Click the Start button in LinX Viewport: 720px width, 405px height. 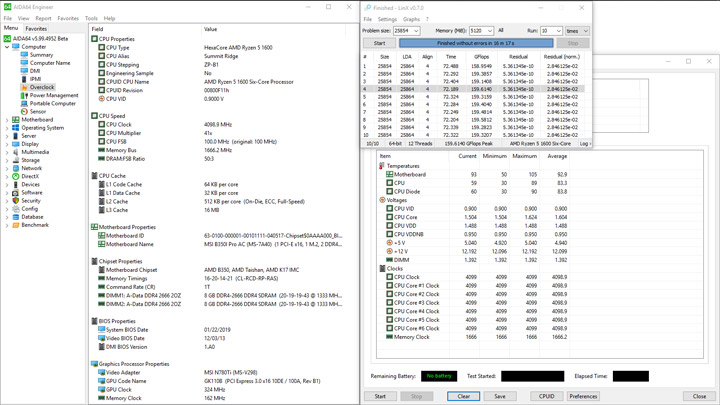[379, 43]
